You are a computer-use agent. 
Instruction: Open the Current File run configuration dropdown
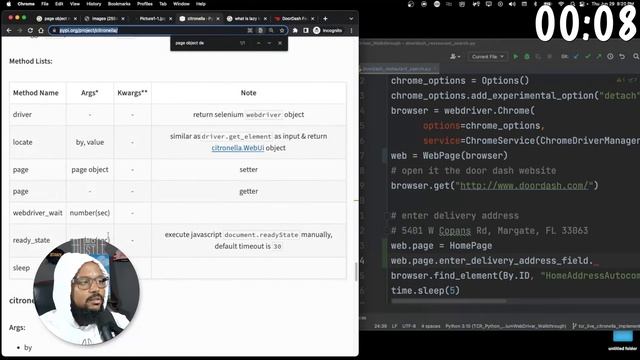point(487,56)
